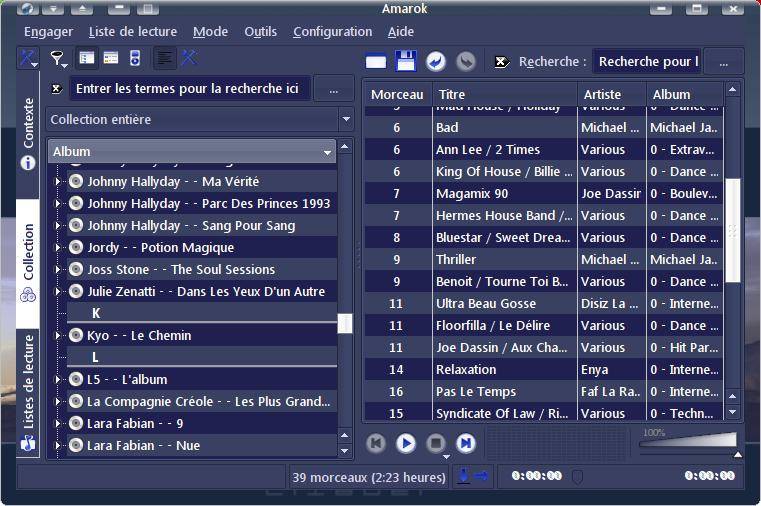Screen dimensions: 761x506
Task: Open the collection filter funnel icon
Action: tap(58, 58)
